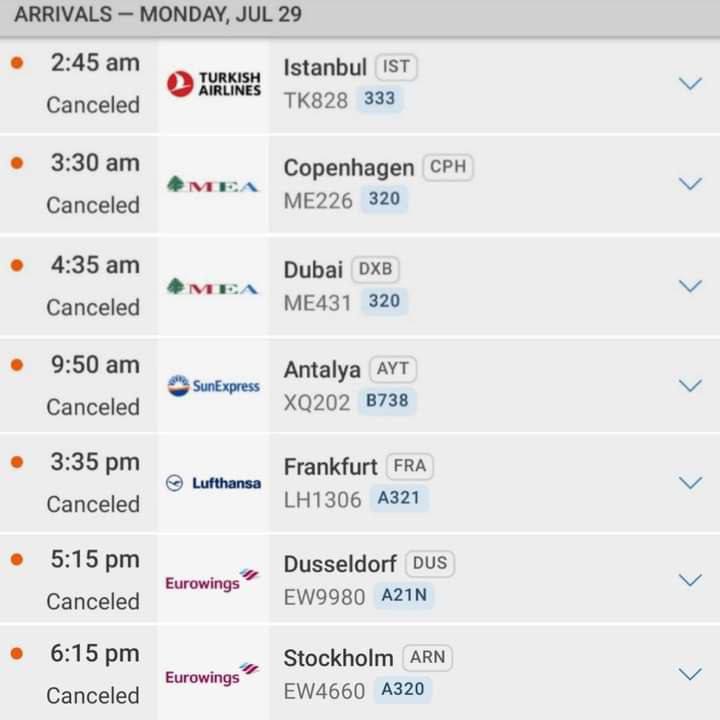Screen dimensions: 720x720
Task: Click the Turkish Airlines logo
Action: pyautogui.click(x=214, y=84)
